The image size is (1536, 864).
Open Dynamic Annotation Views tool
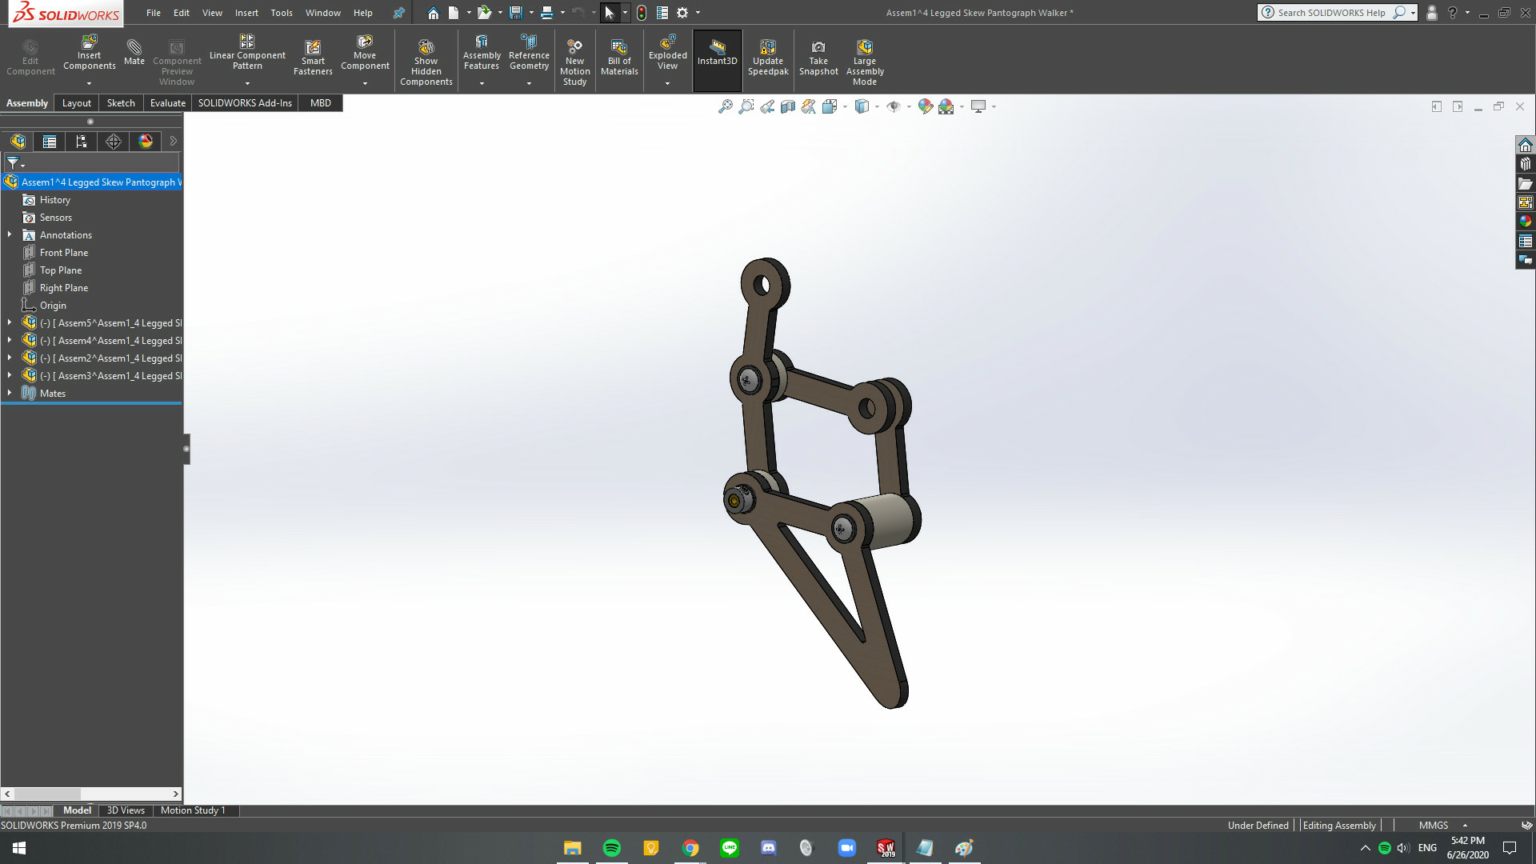pyautogui.click(x=808, y=106)
